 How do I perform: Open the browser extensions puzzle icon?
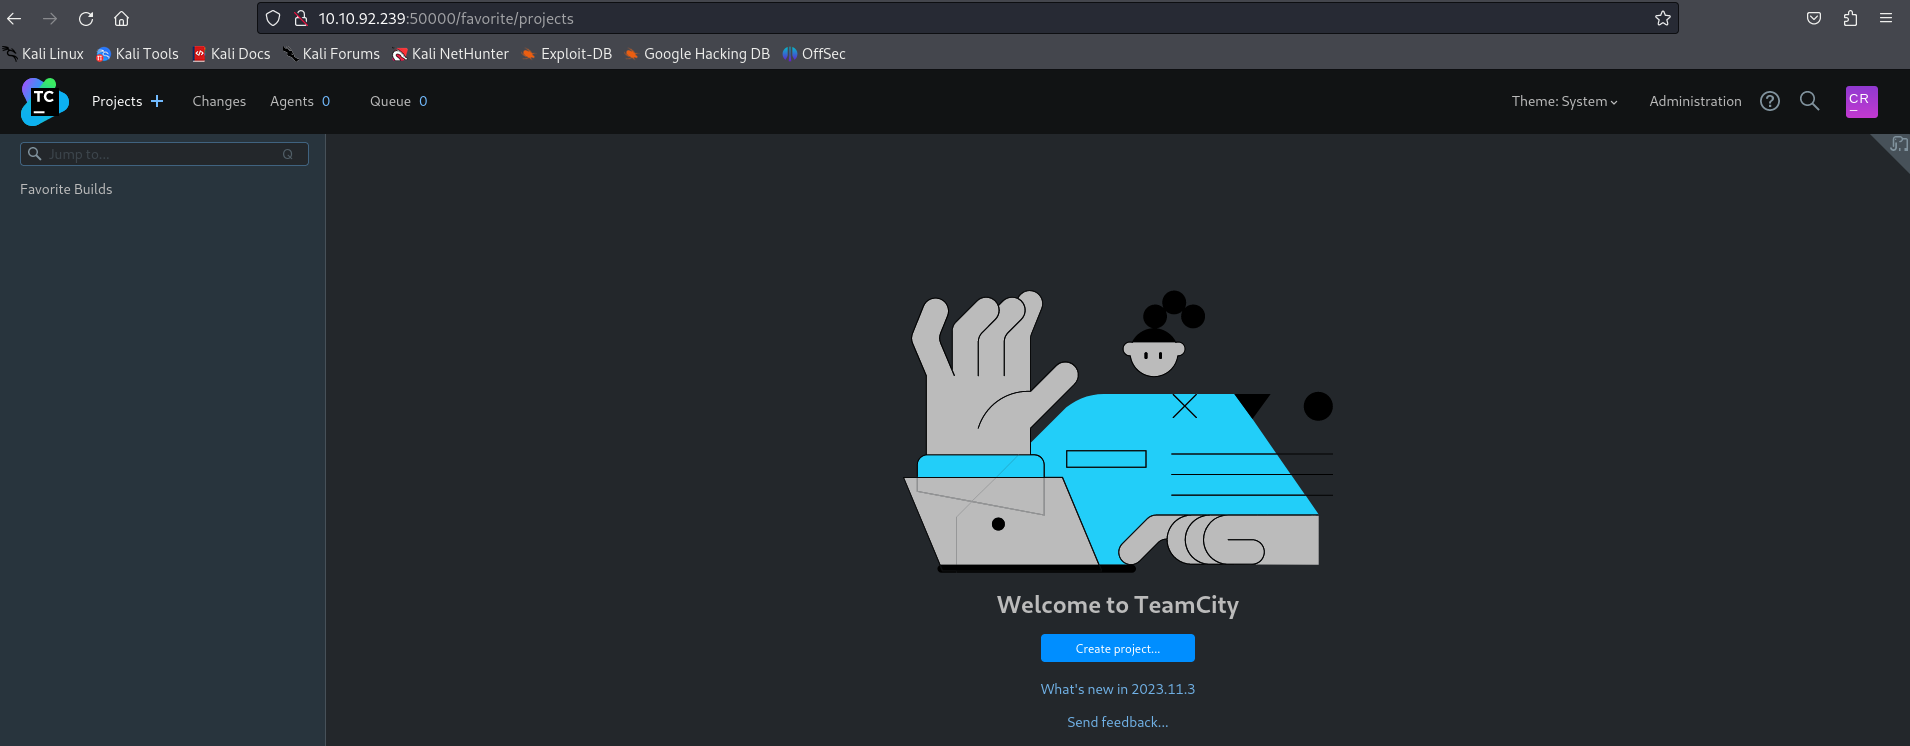1850,18
